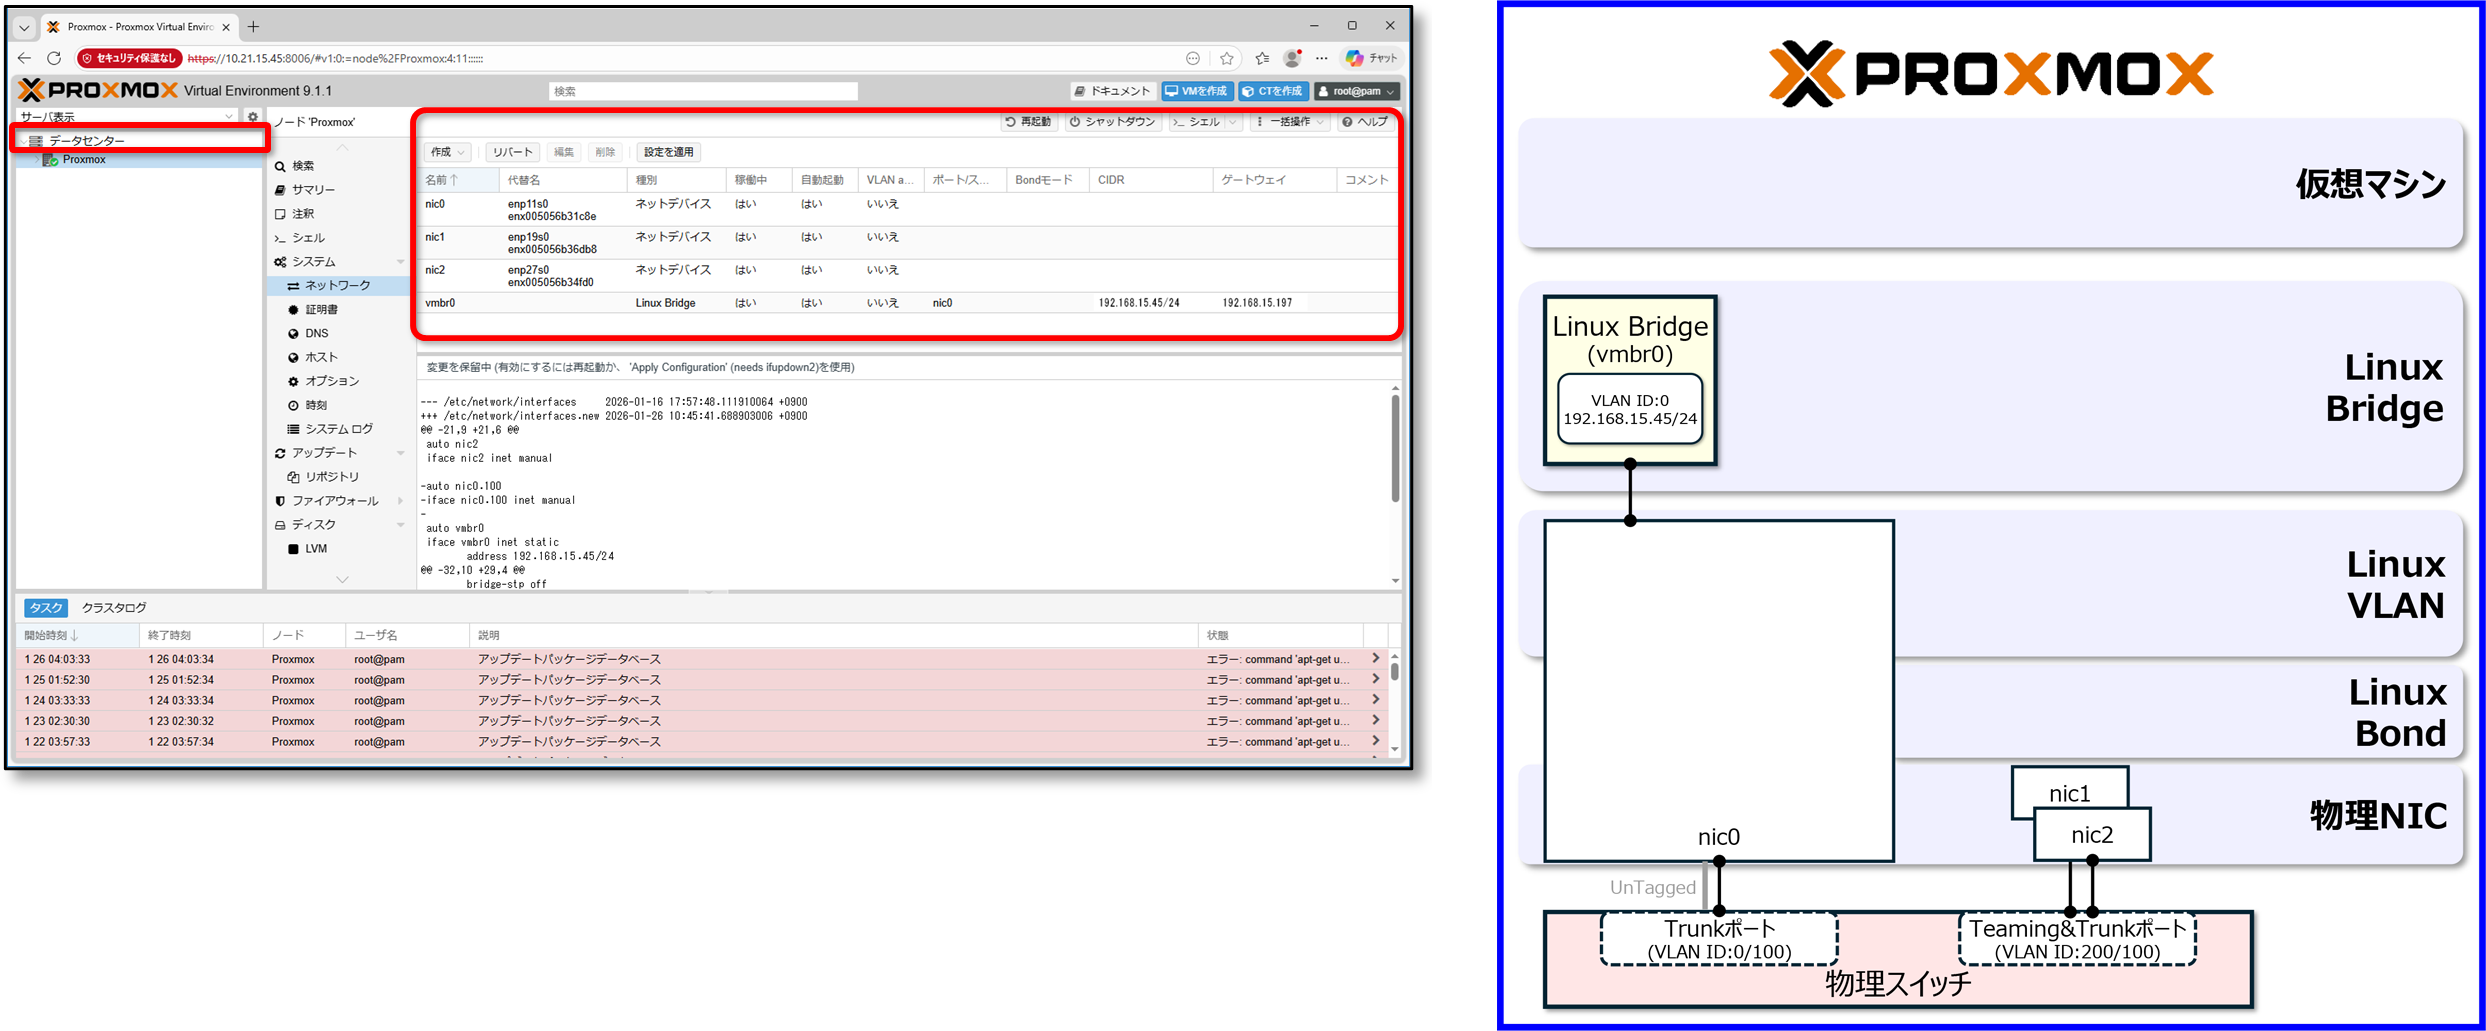
Task: Click the シャットダウン shutdown button
Action: click(x=1112, y=122)
